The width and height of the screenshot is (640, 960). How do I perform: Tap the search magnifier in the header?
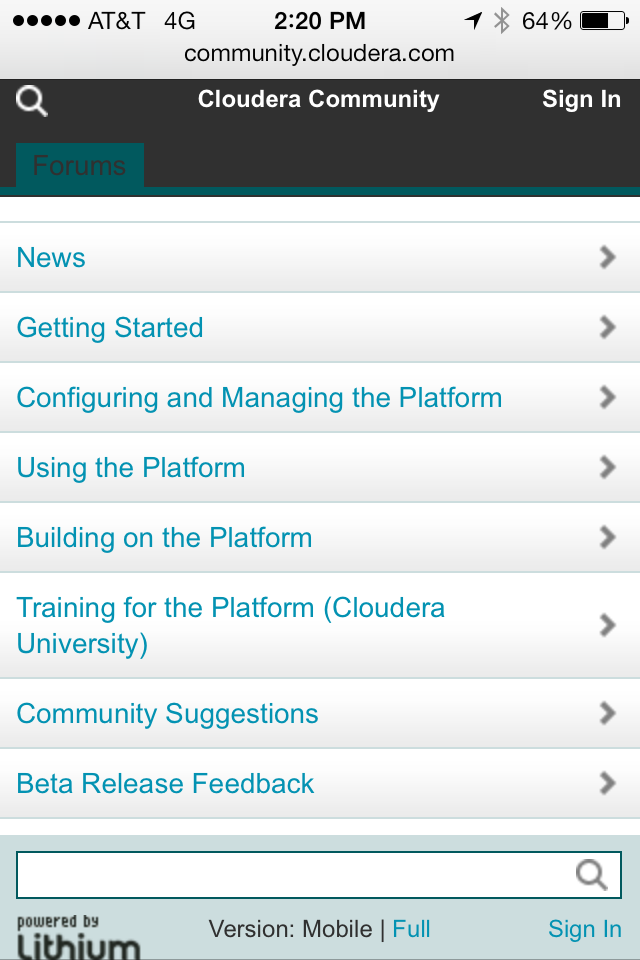tap(32, 101)
